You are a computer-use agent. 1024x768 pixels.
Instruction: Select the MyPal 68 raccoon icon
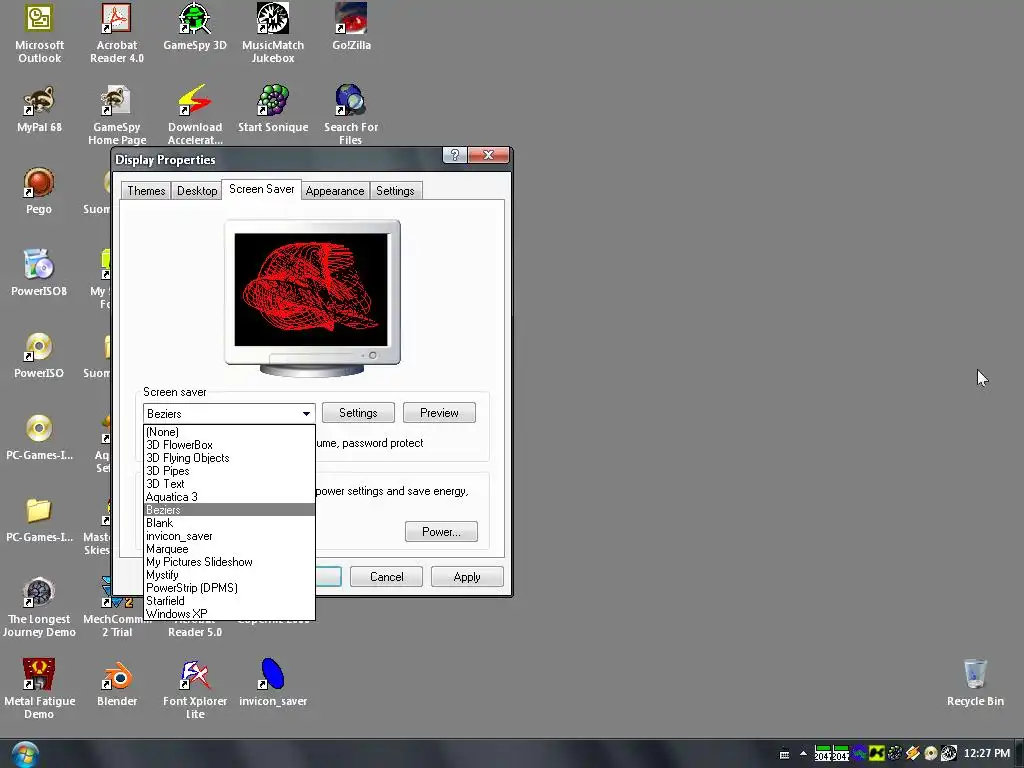(x=39, y=110)
